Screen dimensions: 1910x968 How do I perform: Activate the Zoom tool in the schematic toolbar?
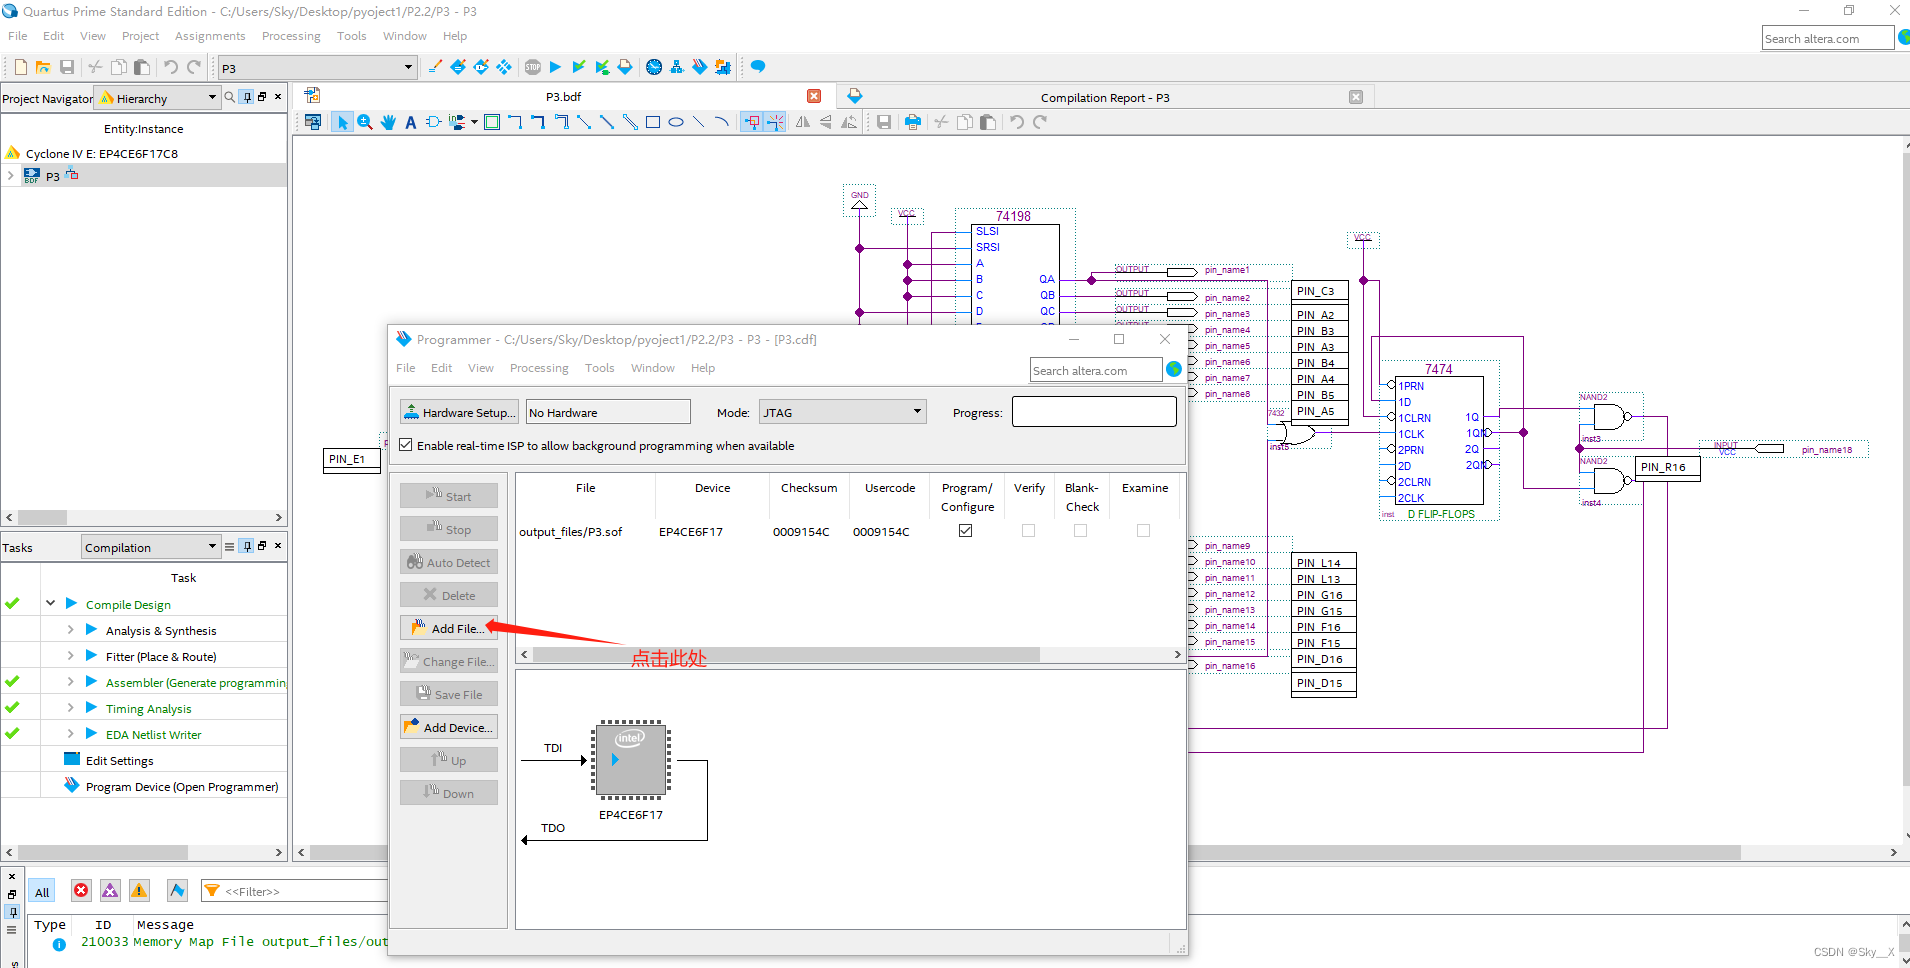(x=365, y=121)
